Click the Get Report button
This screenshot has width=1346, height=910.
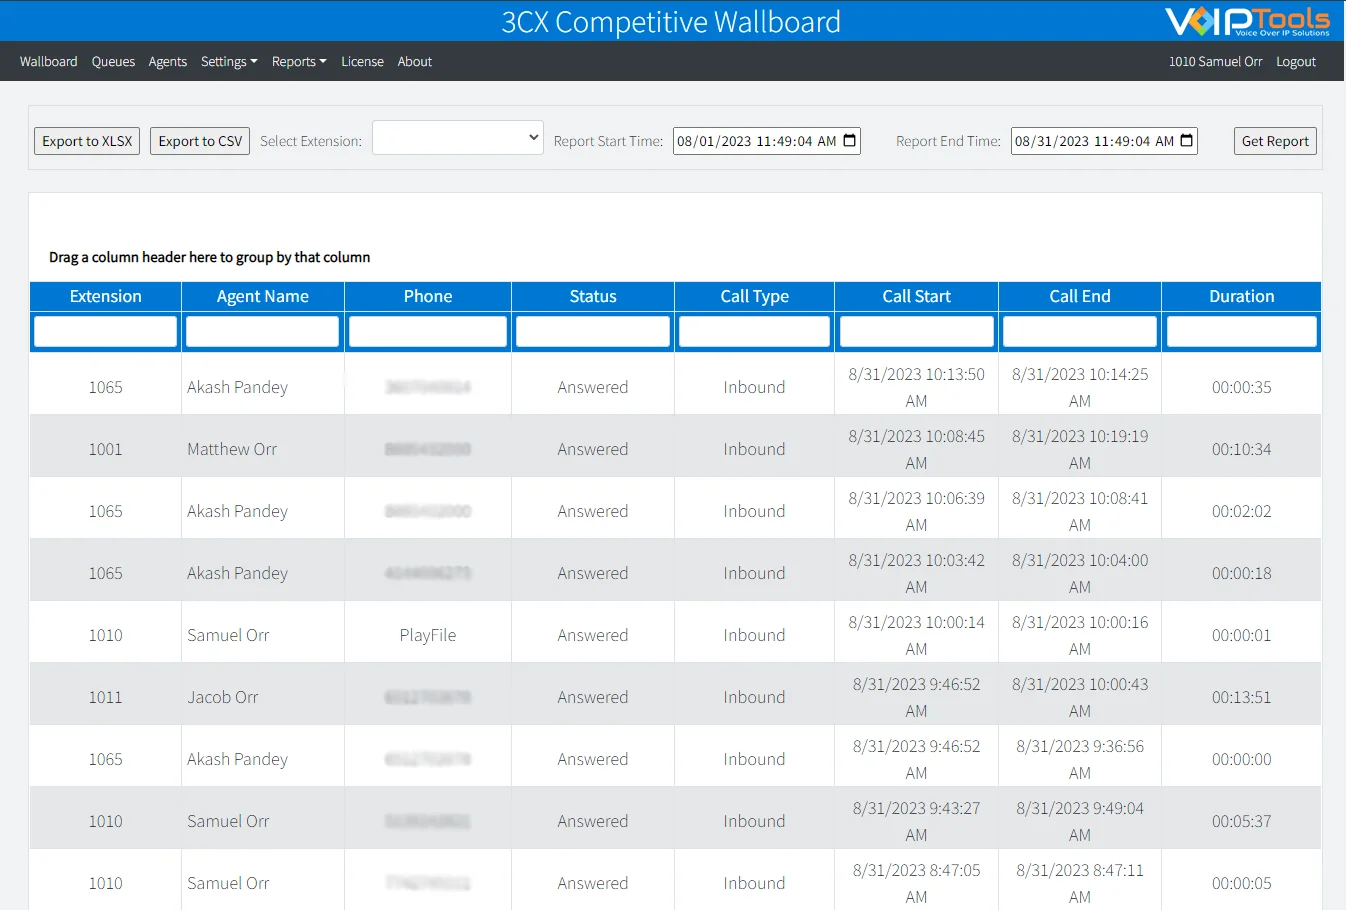pyautogui.click(x=1275, y=141)
